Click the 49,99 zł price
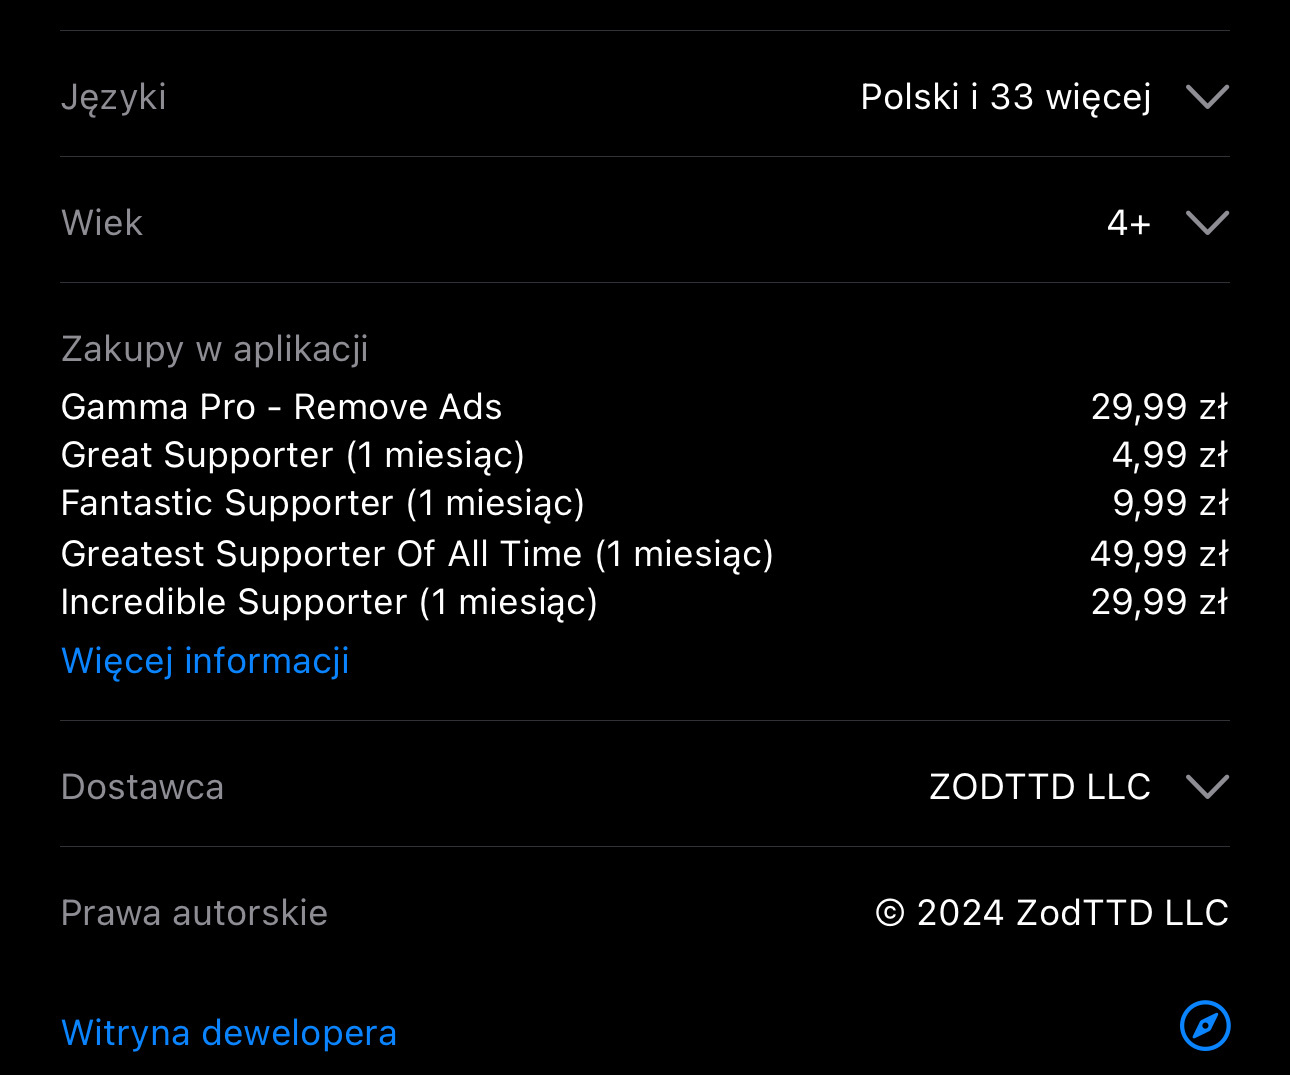Viewport: 1290px width, 1075px height. (1158, 554)
